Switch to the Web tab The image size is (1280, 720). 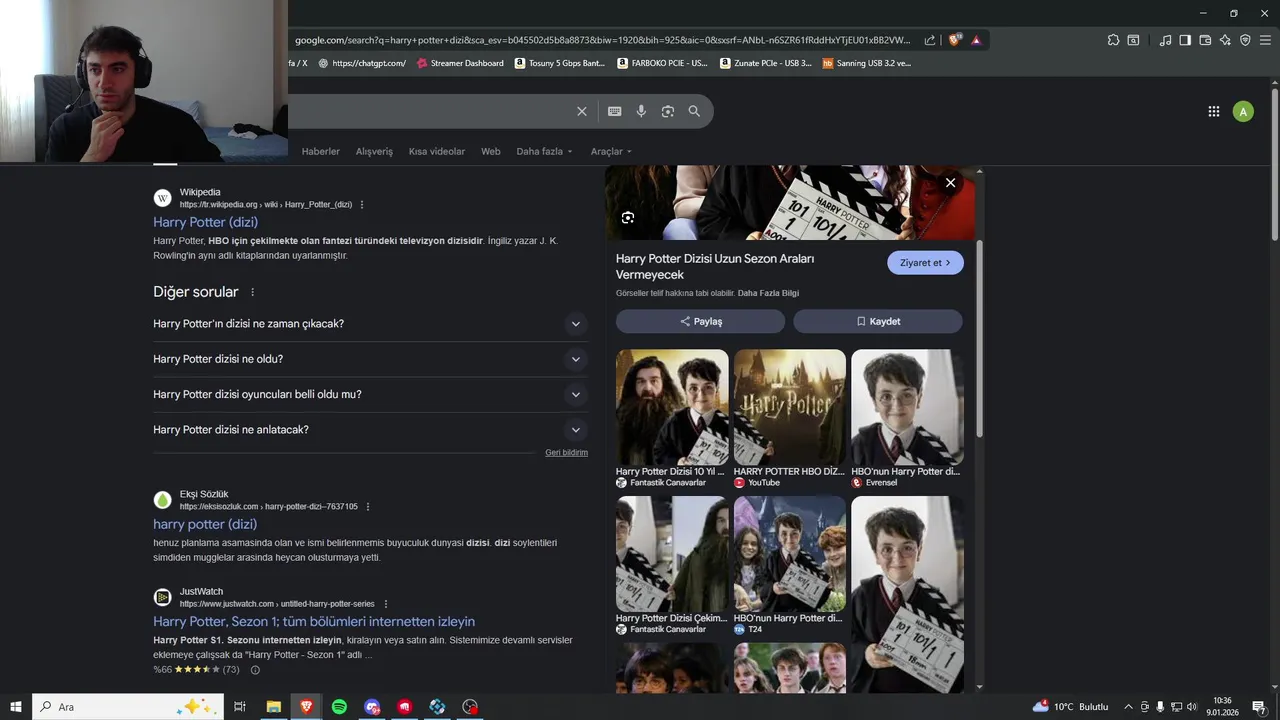490,152
